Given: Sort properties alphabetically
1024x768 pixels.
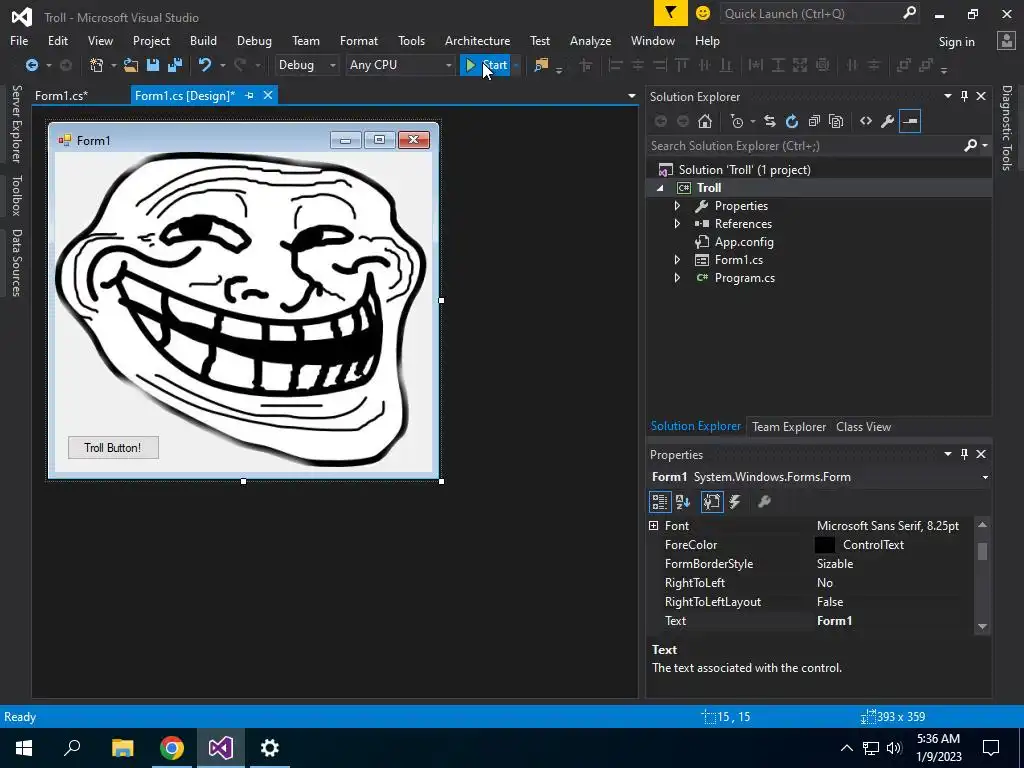Looking at the screenshot, I should pyautogui.click(x=683, y=502).
